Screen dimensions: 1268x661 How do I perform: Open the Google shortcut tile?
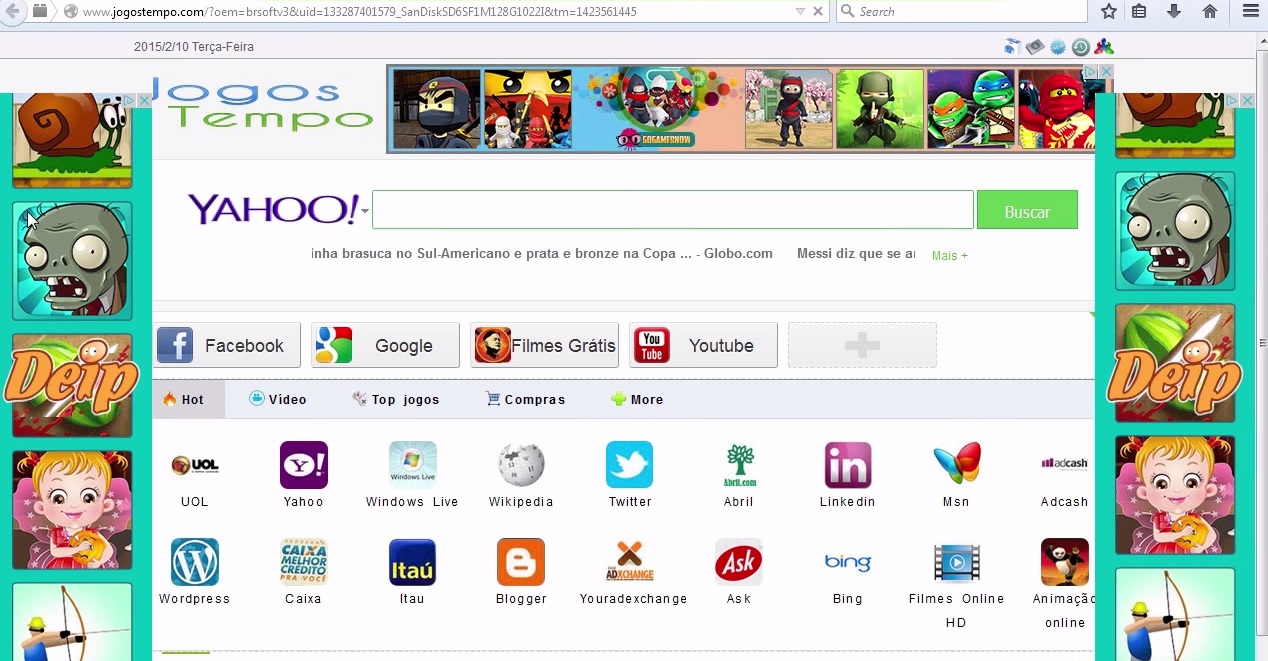[385, 345]
